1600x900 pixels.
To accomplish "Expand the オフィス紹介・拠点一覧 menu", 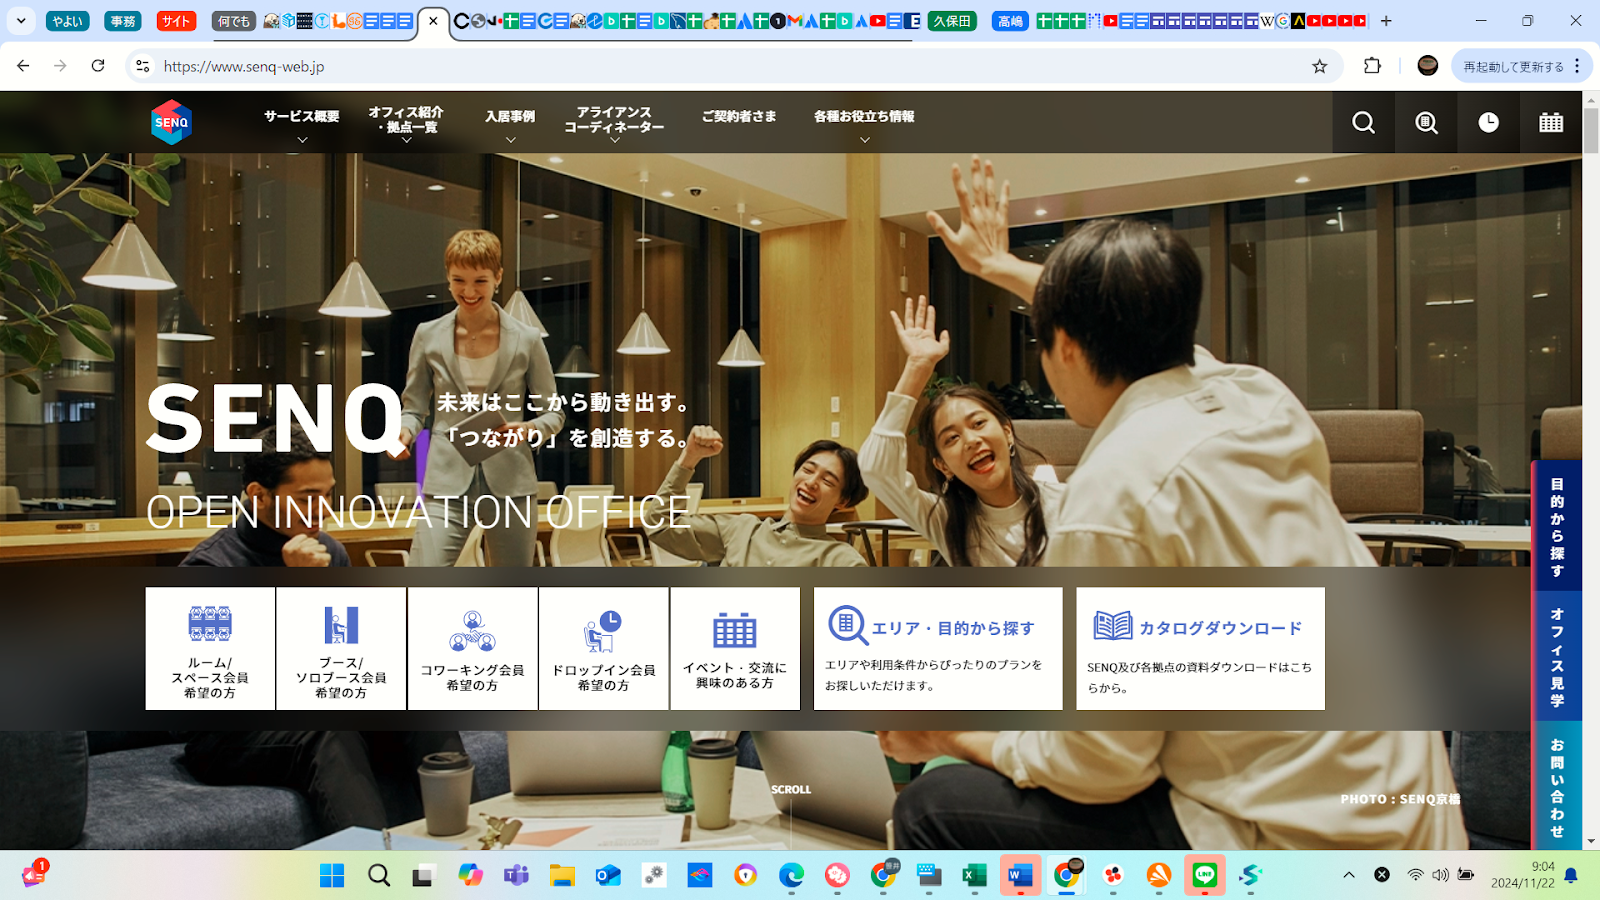I will pyautogui.click(x=406, y=124).
